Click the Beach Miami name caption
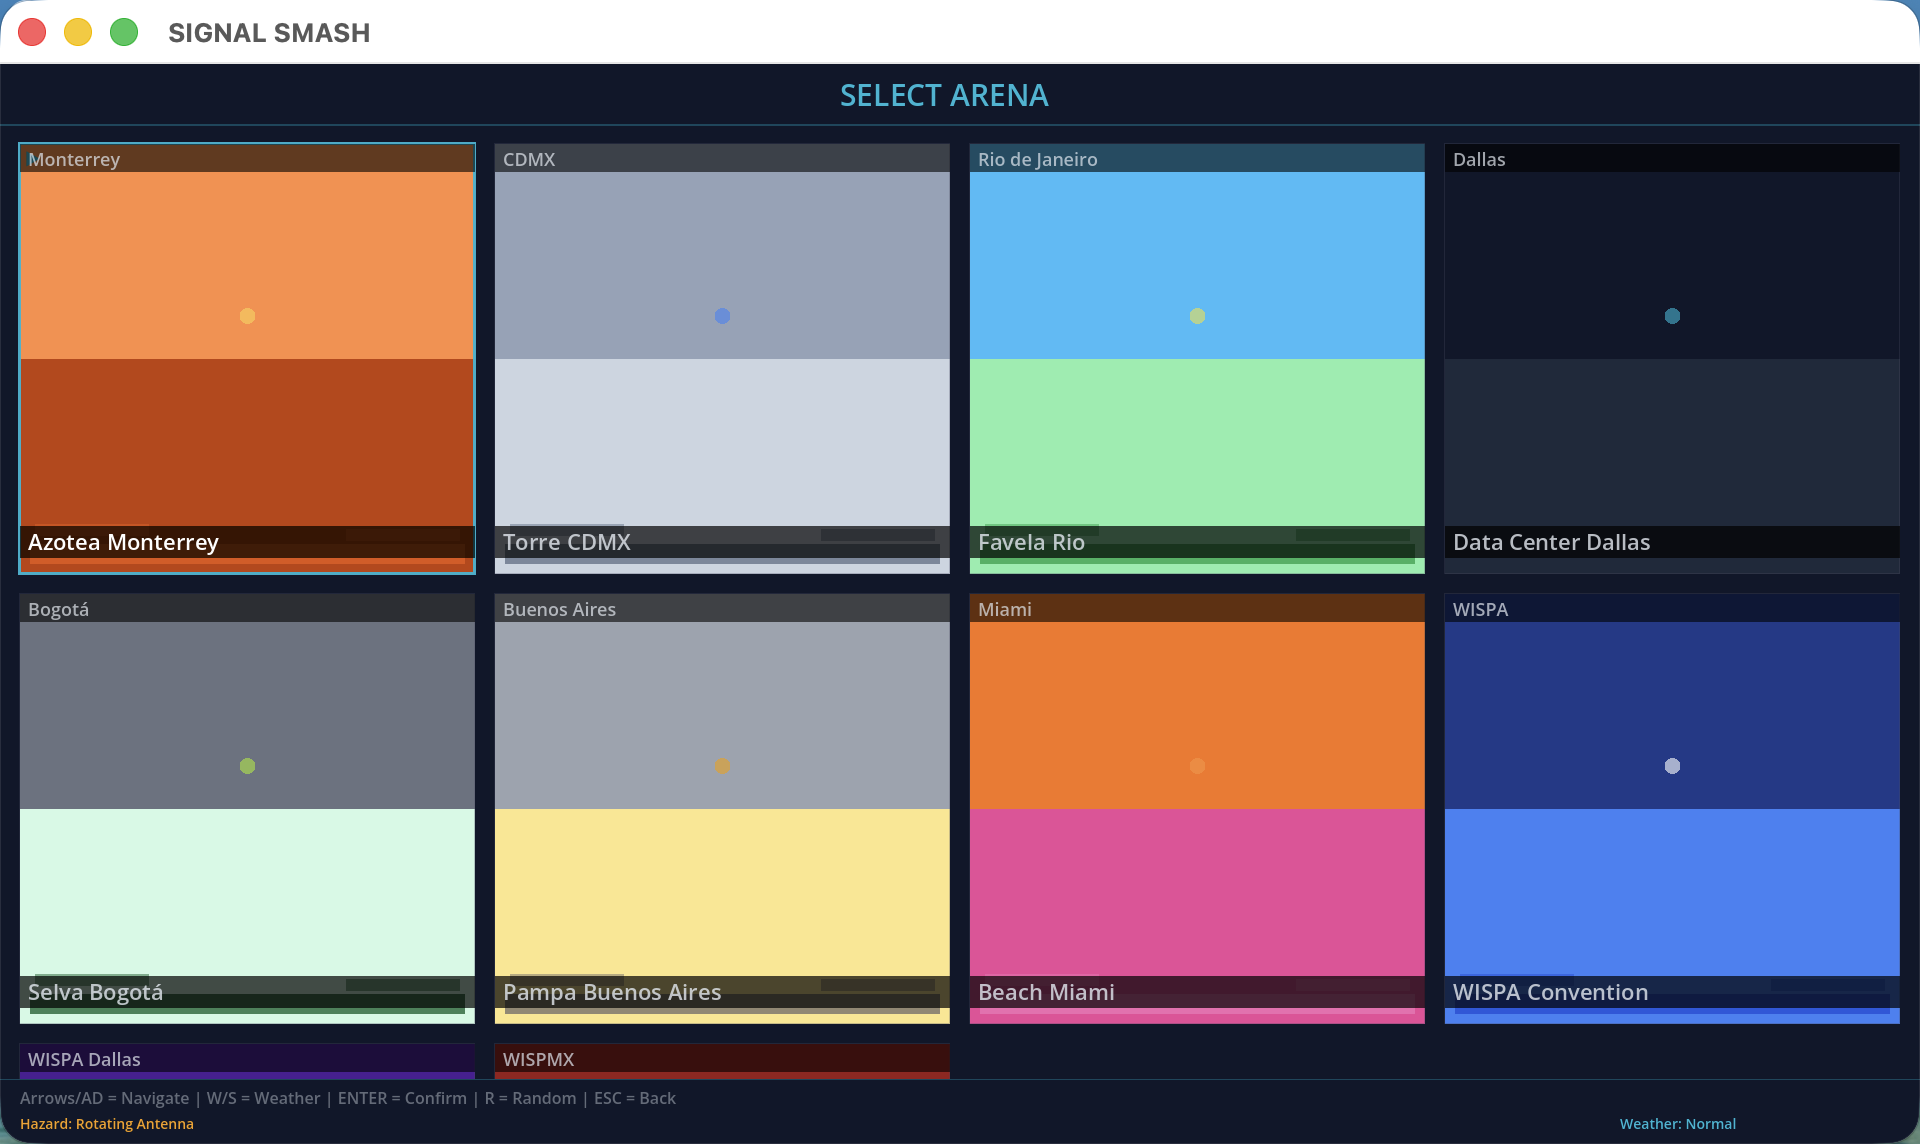 click(1046, 992)
